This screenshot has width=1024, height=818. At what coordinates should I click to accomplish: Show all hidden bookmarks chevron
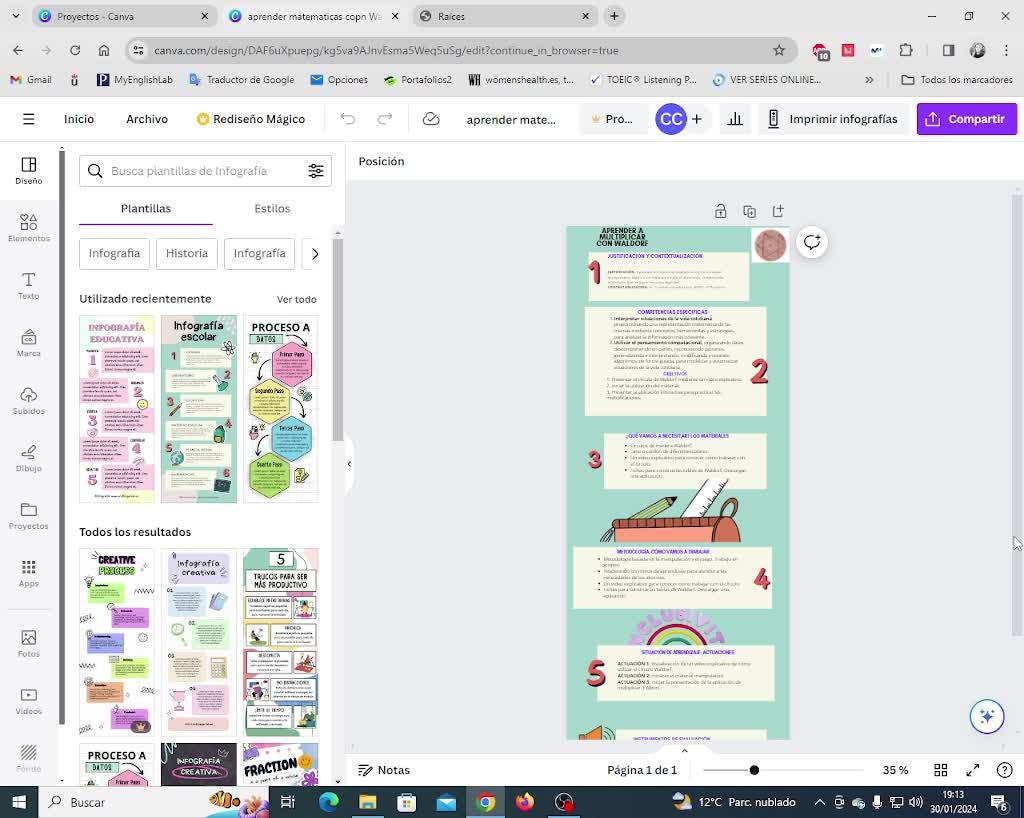869,80
